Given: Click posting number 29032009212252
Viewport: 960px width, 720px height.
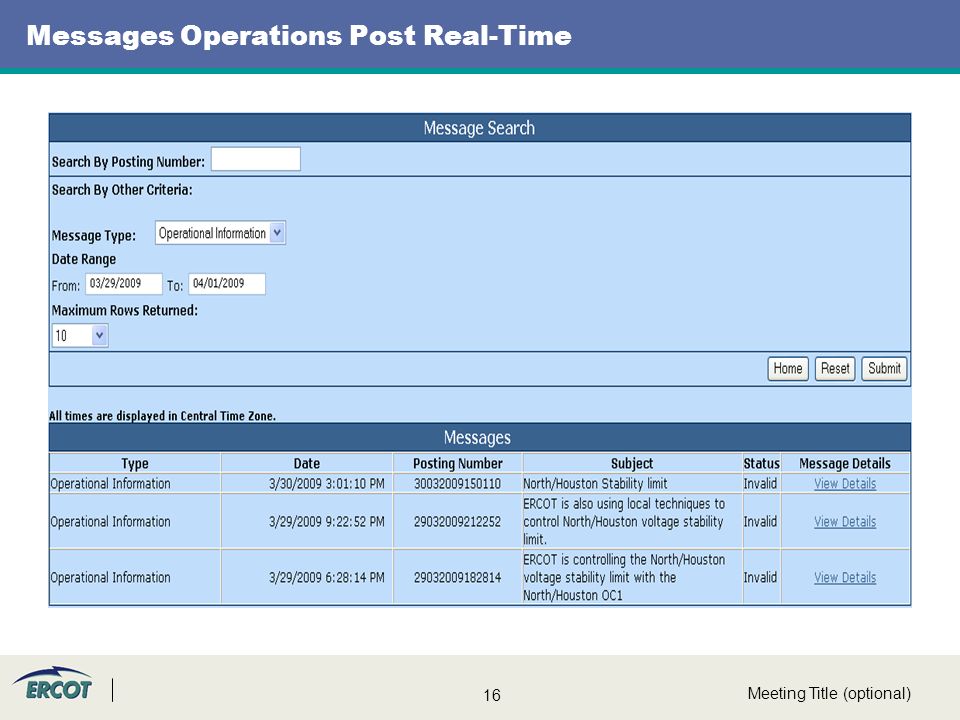Looking at the screenshot, I should point(457,522).
